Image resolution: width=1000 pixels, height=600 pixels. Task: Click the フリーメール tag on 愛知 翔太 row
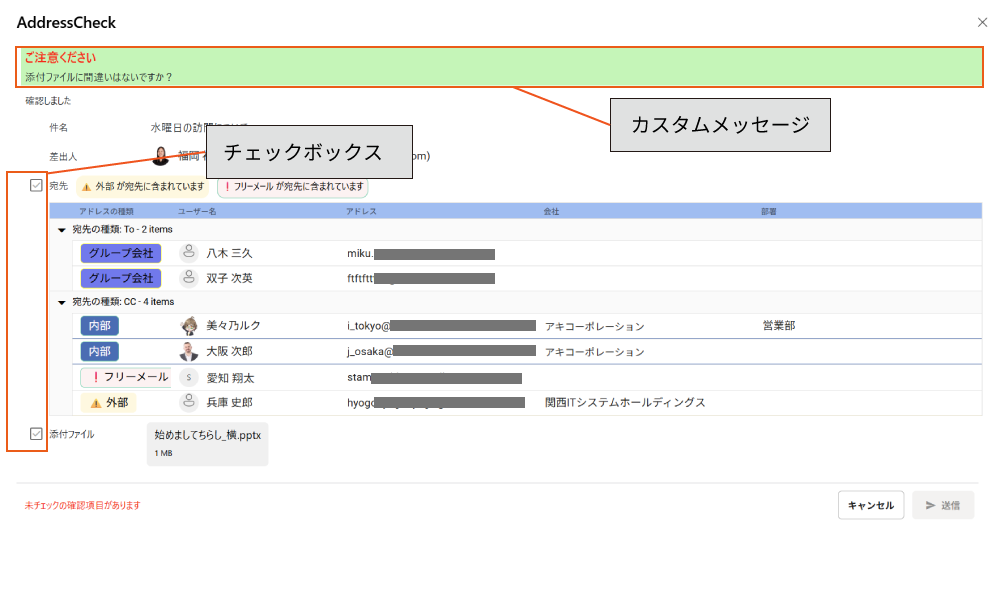(x=126, y=378)
